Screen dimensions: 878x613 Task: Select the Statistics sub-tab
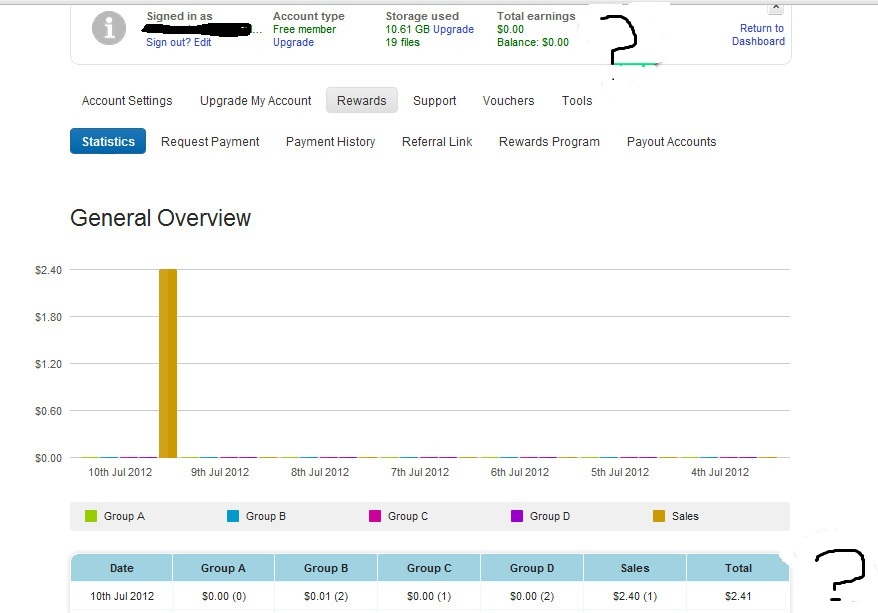click(x=108, y=141)
